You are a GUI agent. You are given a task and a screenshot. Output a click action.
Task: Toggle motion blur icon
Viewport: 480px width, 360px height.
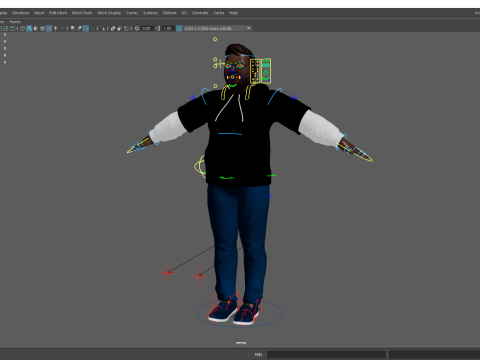79,28
